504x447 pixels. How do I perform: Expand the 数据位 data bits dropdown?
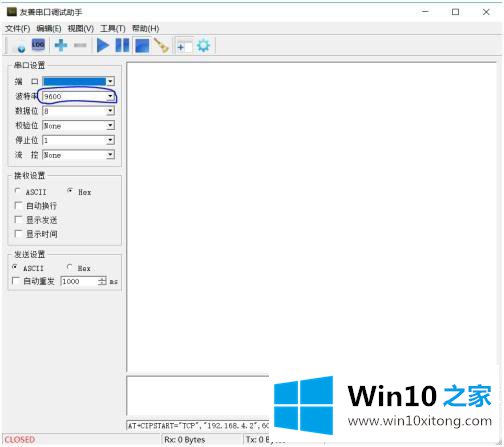point(110,111)
